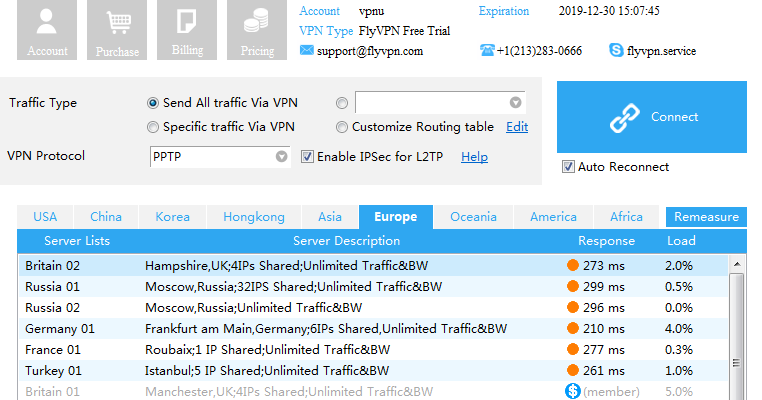Select the France 01 server row
This screenshot has width=762, height=400.
[x=373, y=349]
